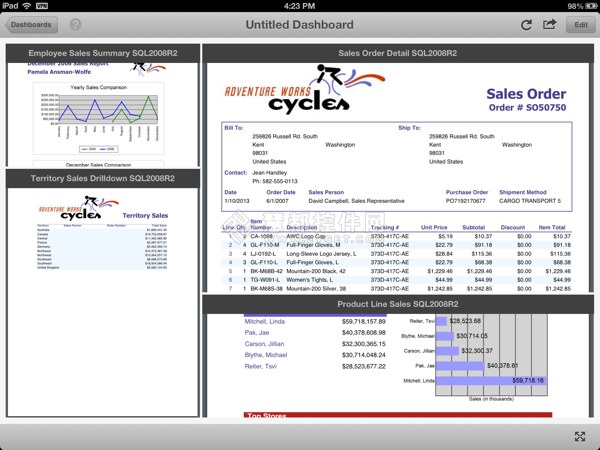Screen dimensions: 600x450
Task: Tap the 4:23 PM clock
Action: coord(300,6)
